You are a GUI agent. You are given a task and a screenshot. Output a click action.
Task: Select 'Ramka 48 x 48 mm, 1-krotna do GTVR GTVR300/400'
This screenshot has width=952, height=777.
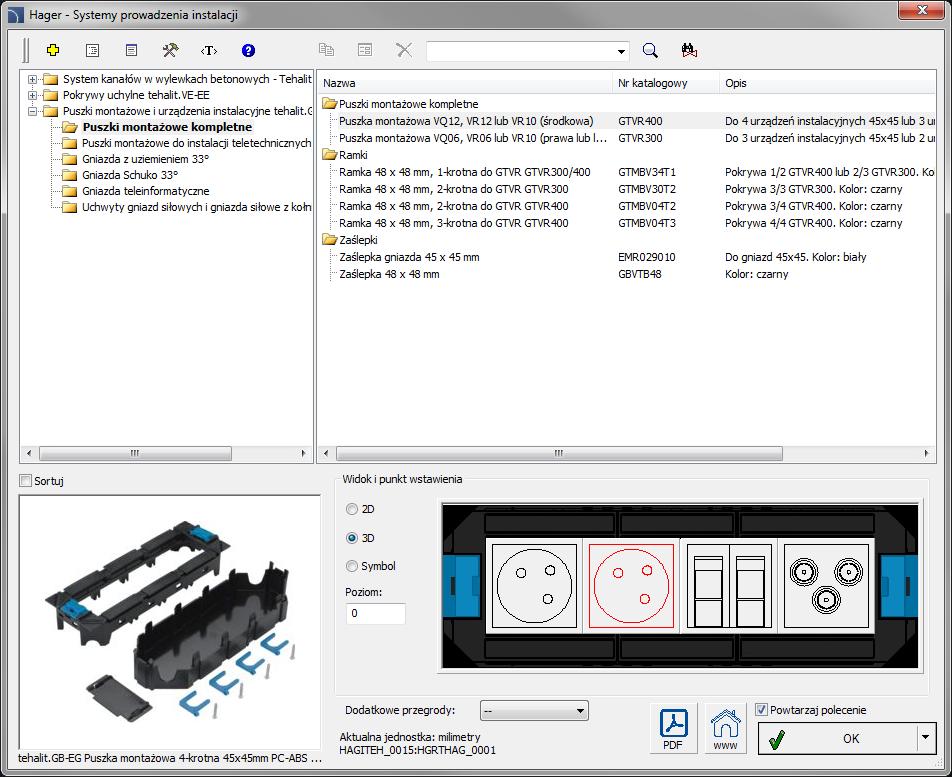pos(627,172)
